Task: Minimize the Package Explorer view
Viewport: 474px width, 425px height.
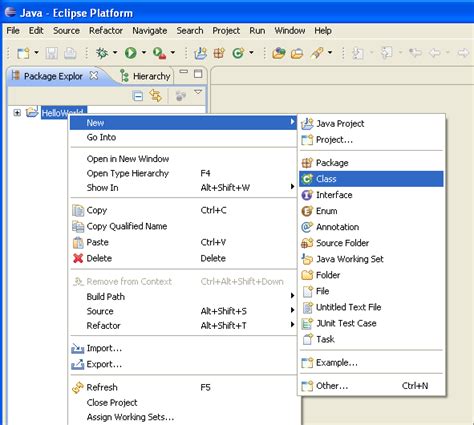Action: [183, 72]
